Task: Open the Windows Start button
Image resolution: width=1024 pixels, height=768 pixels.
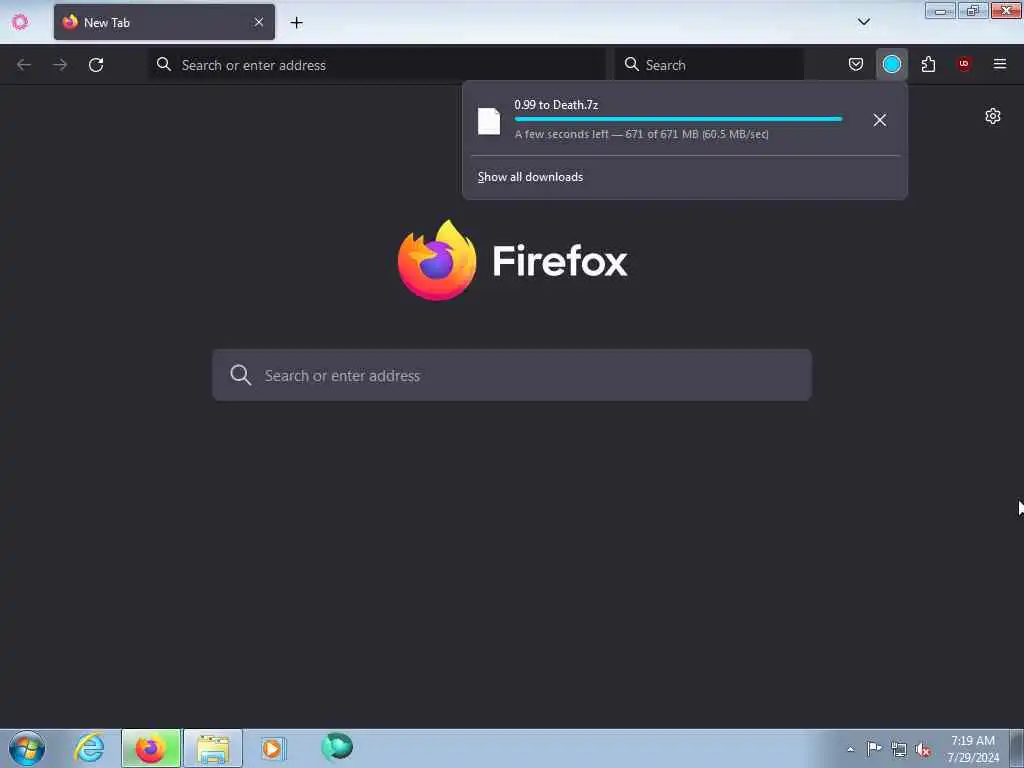Action: [x=27, y=748]
